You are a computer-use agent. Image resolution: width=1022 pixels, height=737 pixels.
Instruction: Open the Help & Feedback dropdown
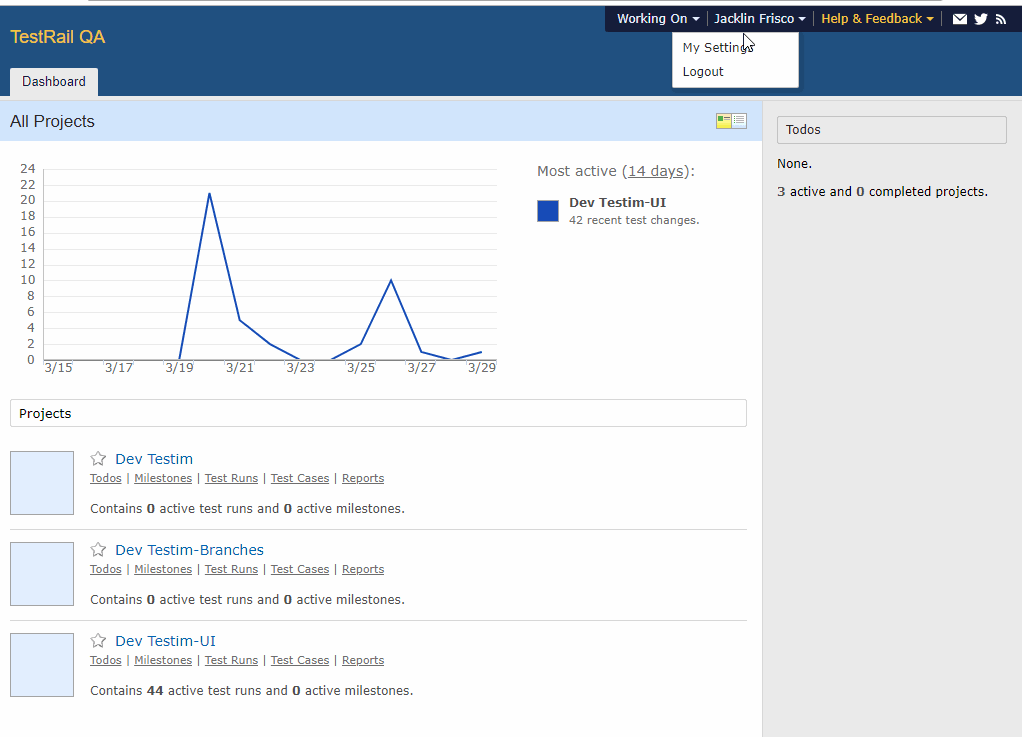click(877, 19)
